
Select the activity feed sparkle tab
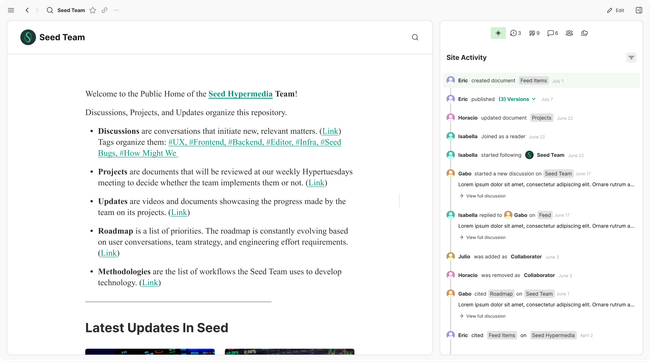coord(498,33)
